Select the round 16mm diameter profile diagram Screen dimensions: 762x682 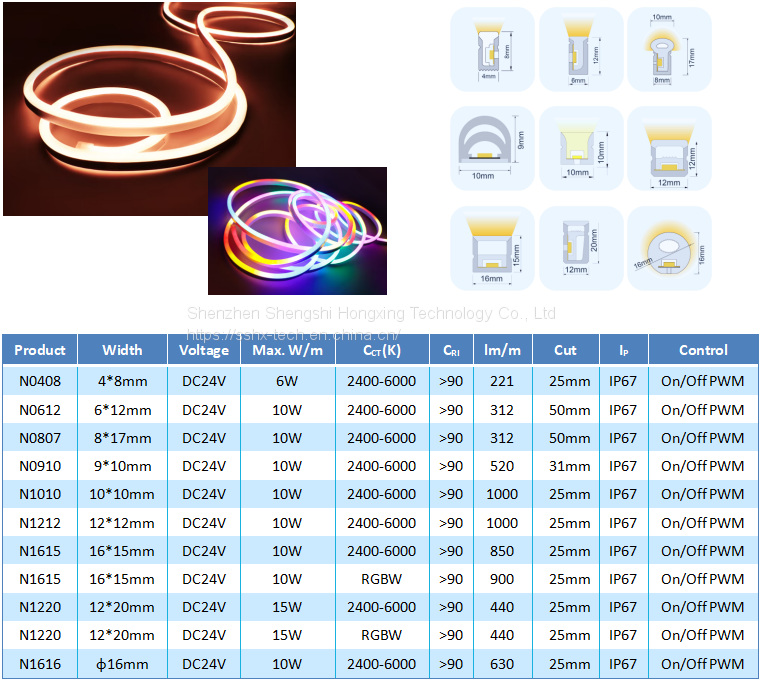[669, 248]
